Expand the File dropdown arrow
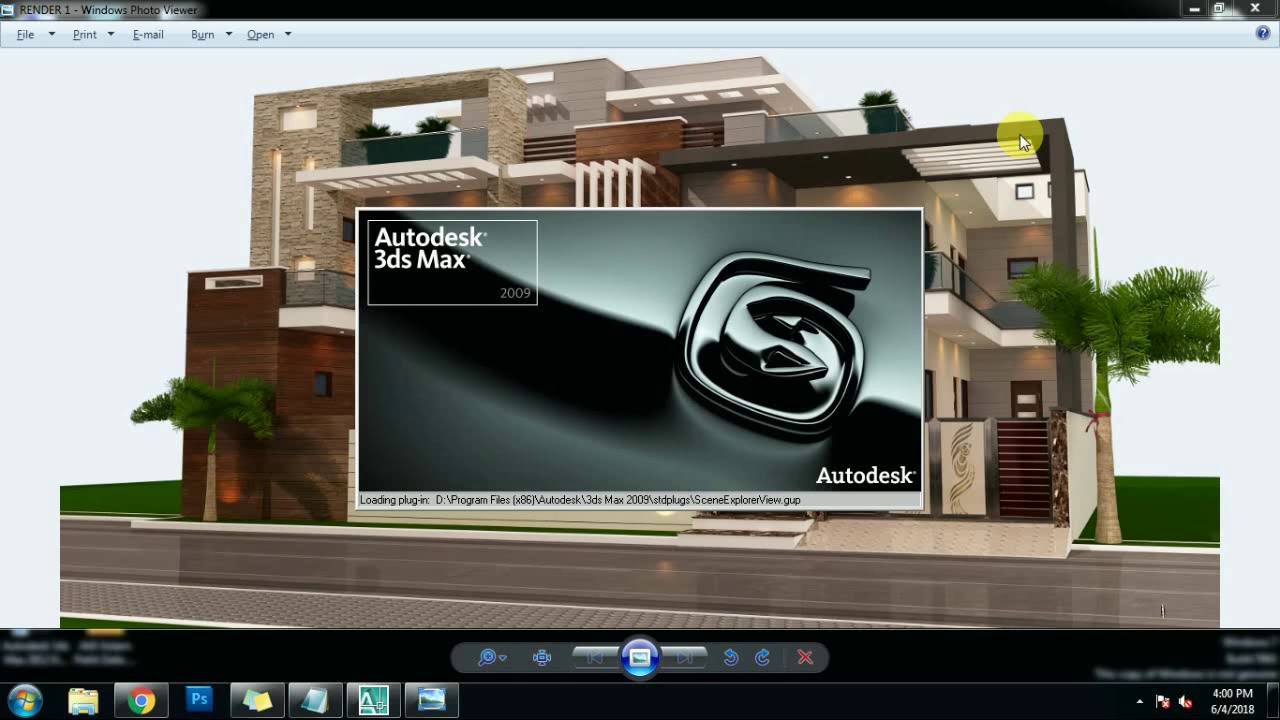This screenshot has width=1280, height=720. 52,34
